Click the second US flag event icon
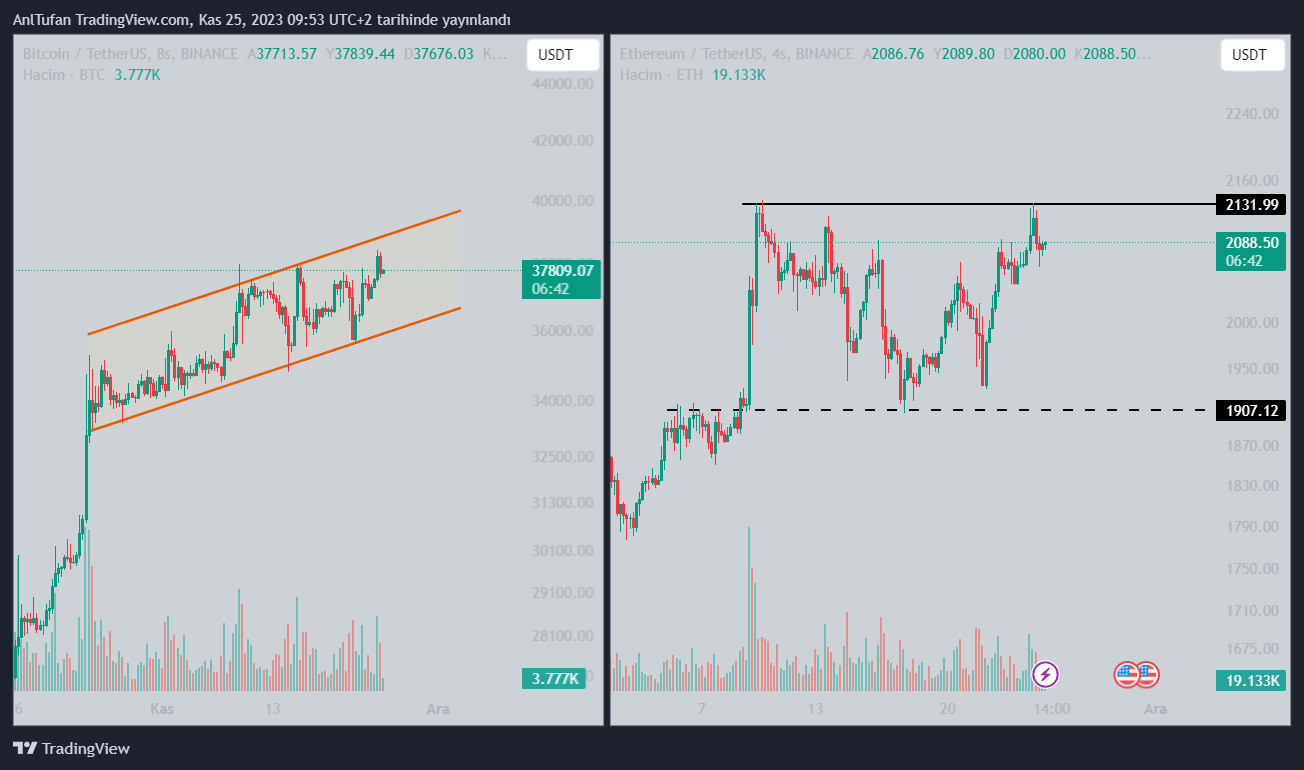The image size is (1304, 770). (x=1146, y=675)
